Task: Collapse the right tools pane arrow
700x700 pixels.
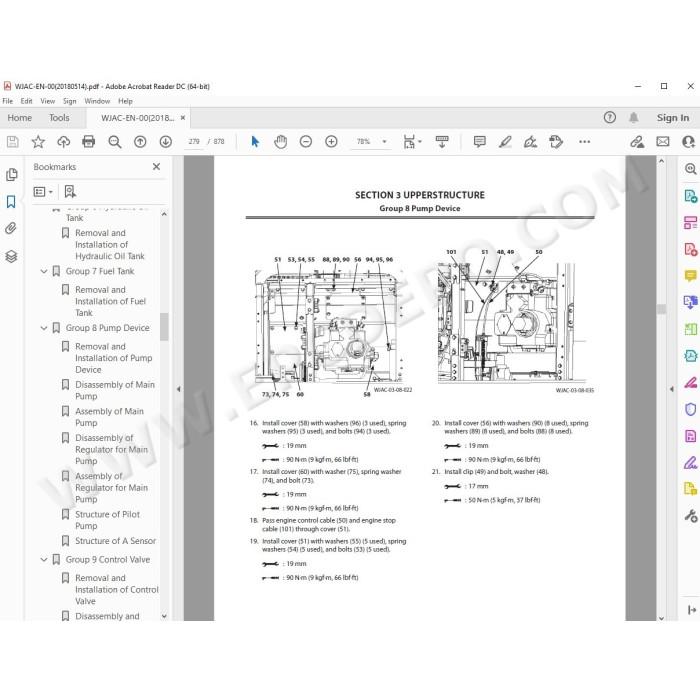Action: [x=671, y=389]
